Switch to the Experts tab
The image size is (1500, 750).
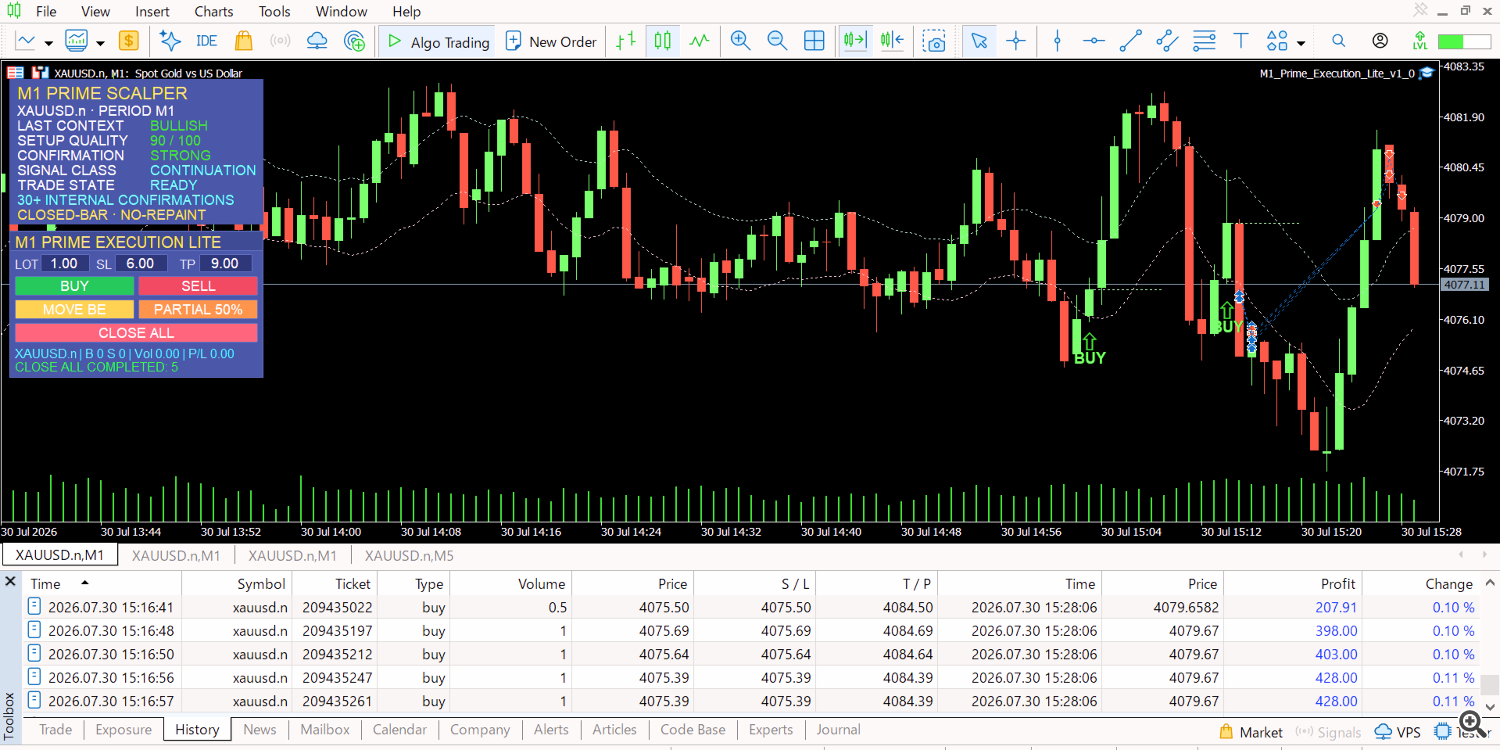tap(770, 729)
